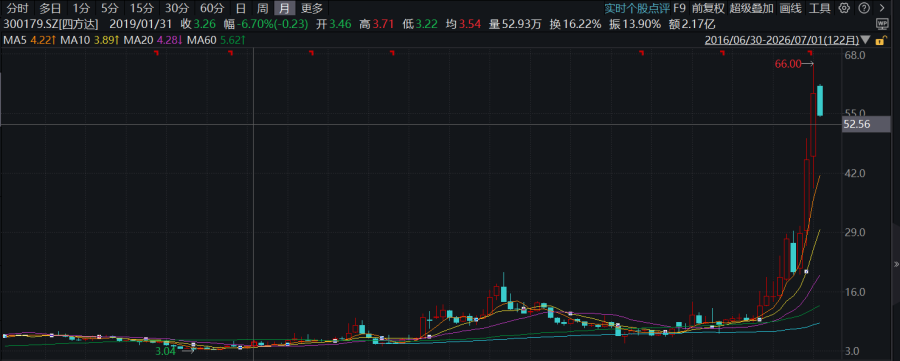Click red flag marker above 66.00 peak
The width and height of the screenshot is (900, 361).
pyautogui.click(x=810, y=53)
